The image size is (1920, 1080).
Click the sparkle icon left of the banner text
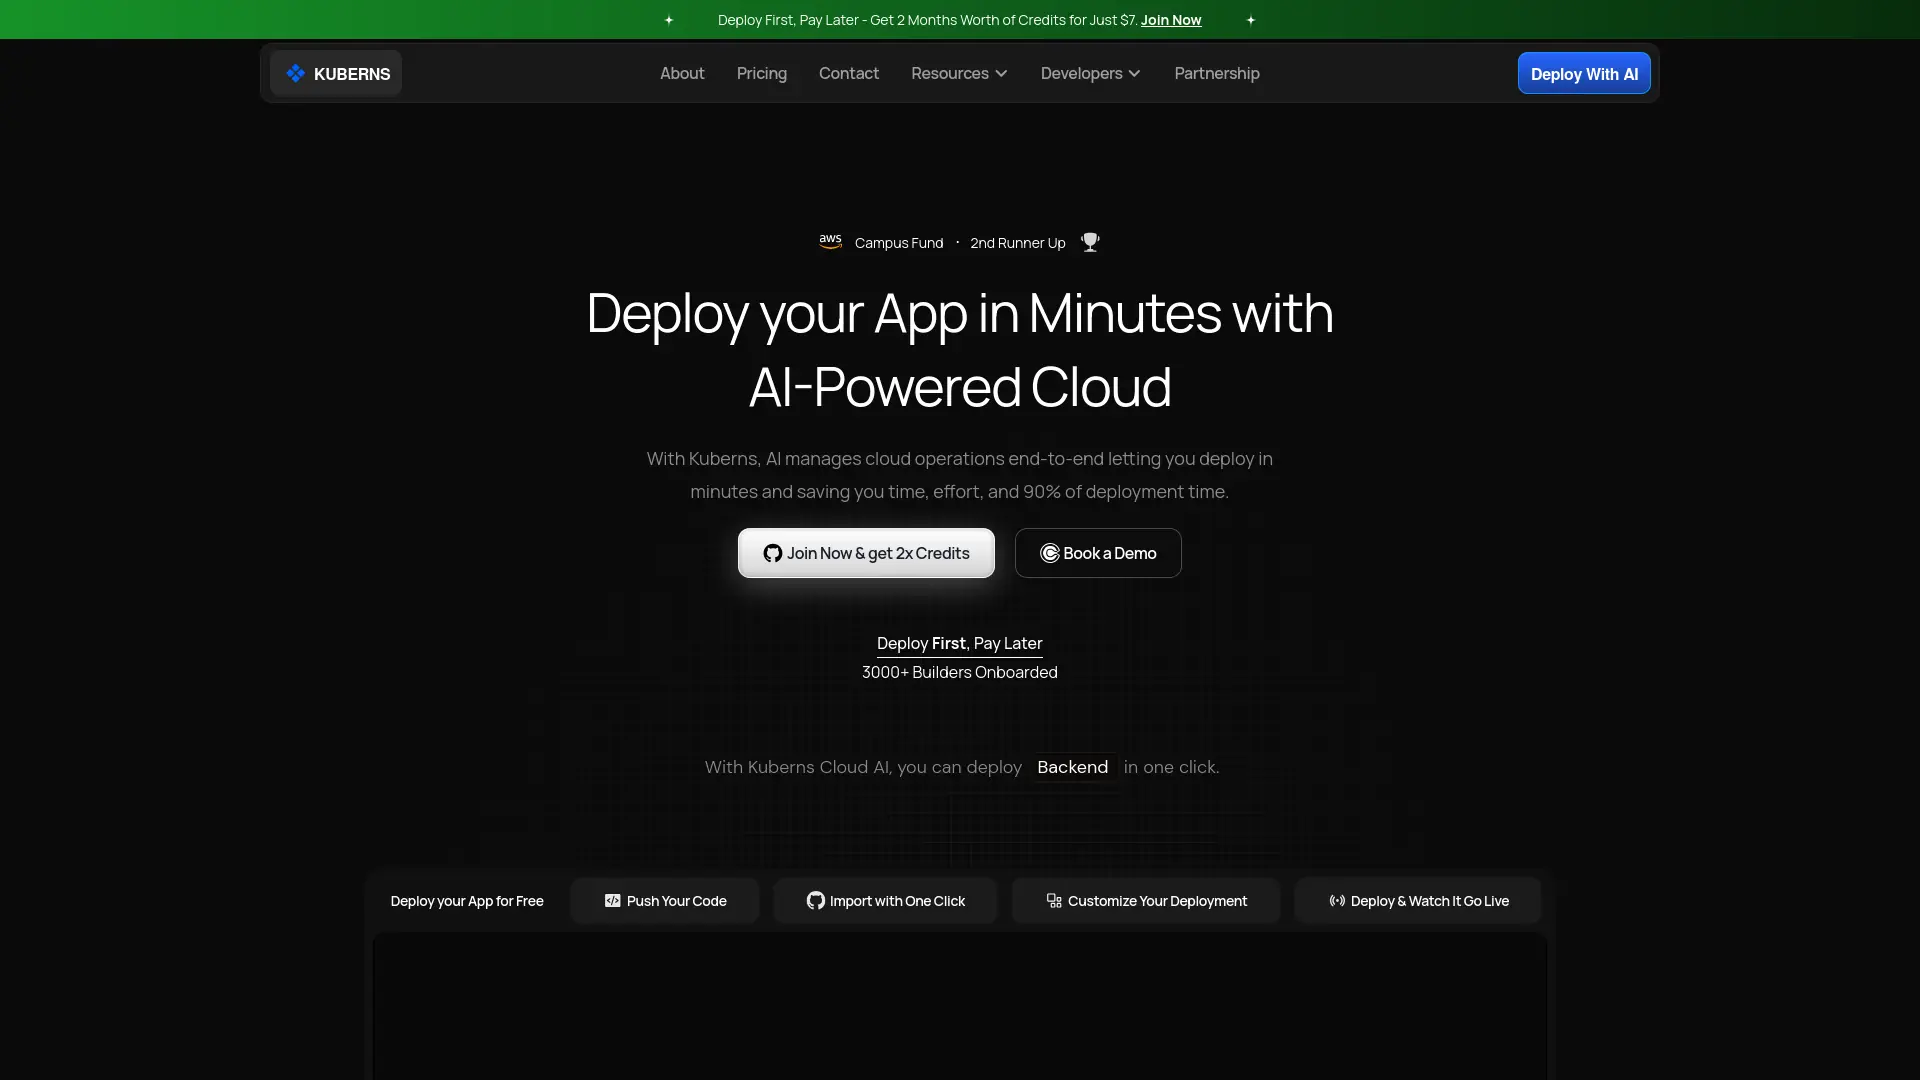click(x=669, y=19)
